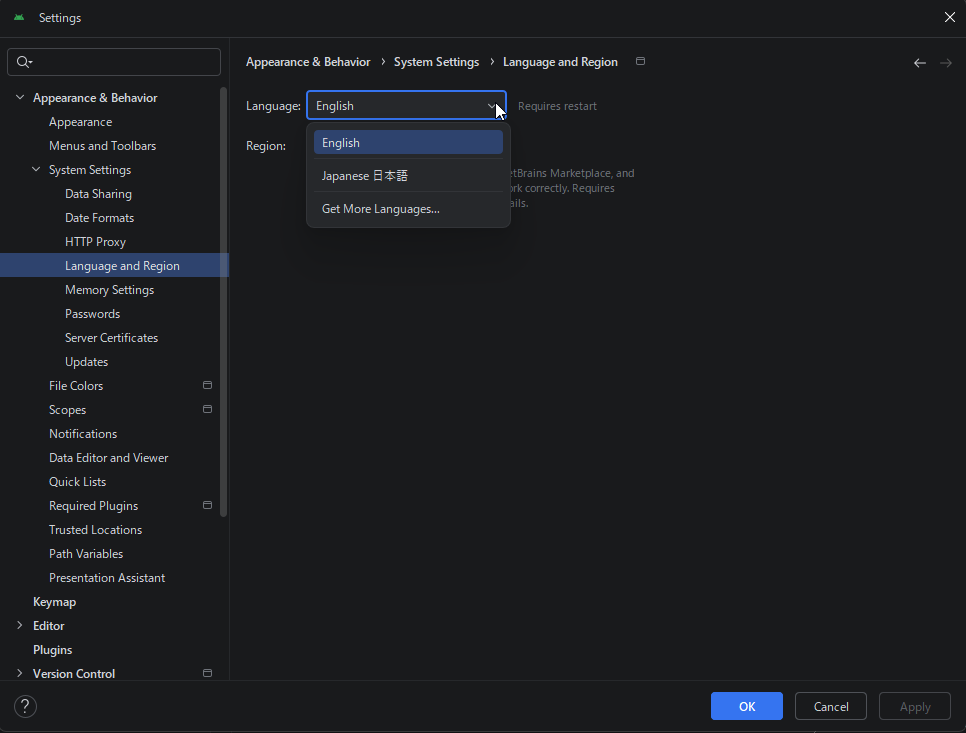Collapse the Appearance & Behavior tree node
The width and height of the screenshot is (966, 733).
pyautogui.click(x=20, y=98)
